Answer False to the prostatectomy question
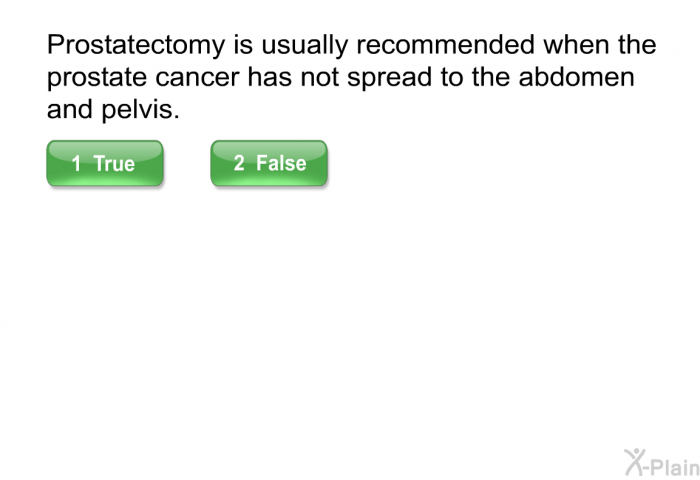The height and width of the screenshot is (480, 700). pos(269,163)
